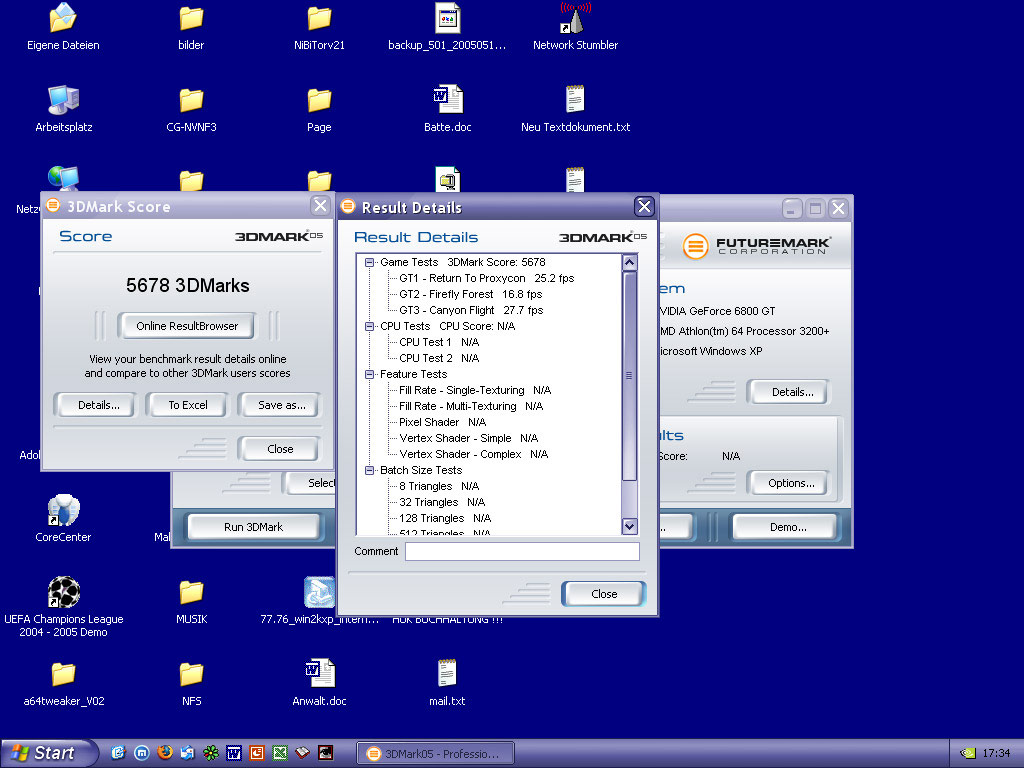1024x768 pixels.
Task: Select the GT2 - Firefly Forest row
Action: 471,295
